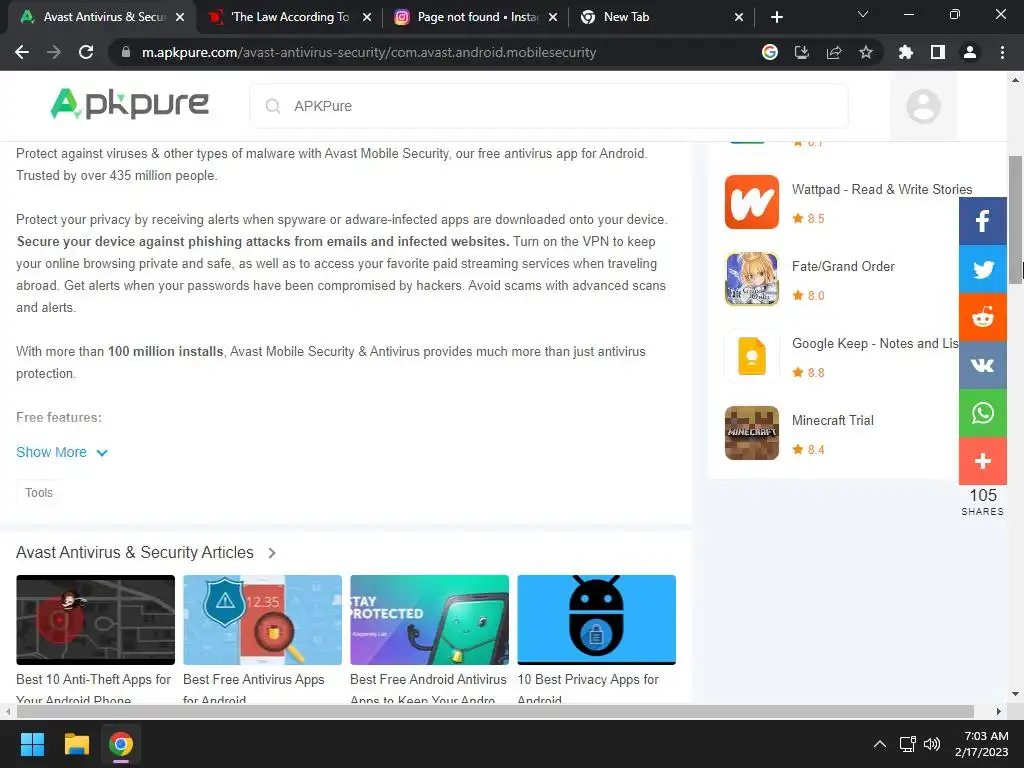Click the address bar URL
Viewport: 1024px width, 768px height.
click(369, 52)
